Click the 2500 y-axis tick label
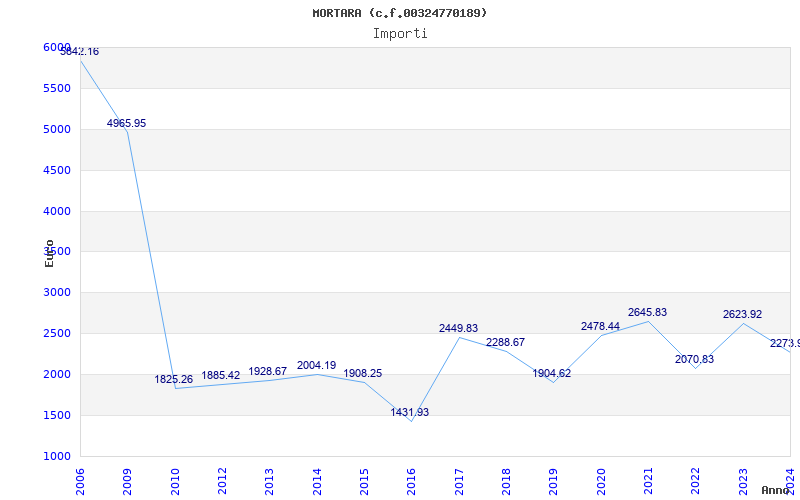This screenshot has width=800, height=500. [x=57, y=334]
